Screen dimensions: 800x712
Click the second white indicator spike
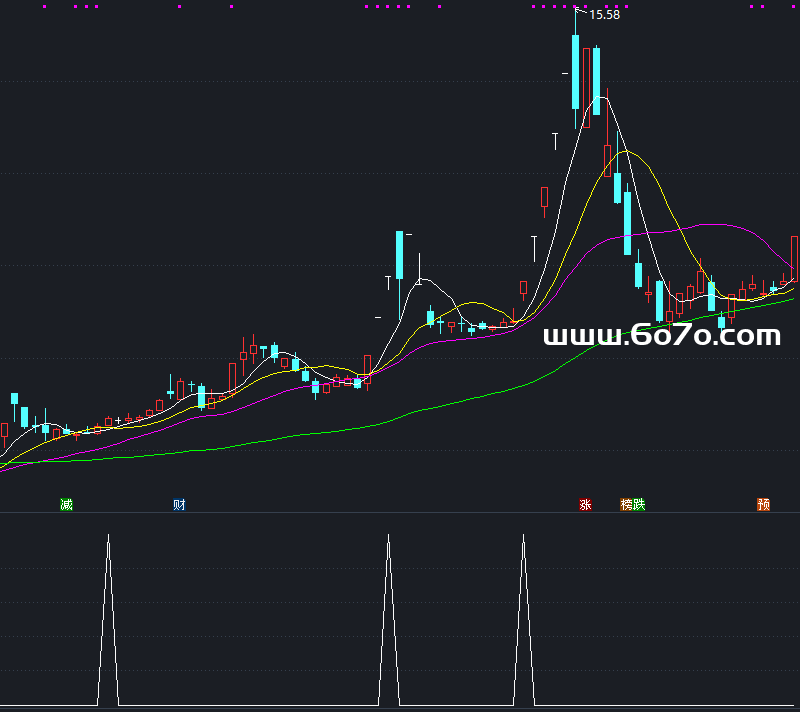pos(389,620)
